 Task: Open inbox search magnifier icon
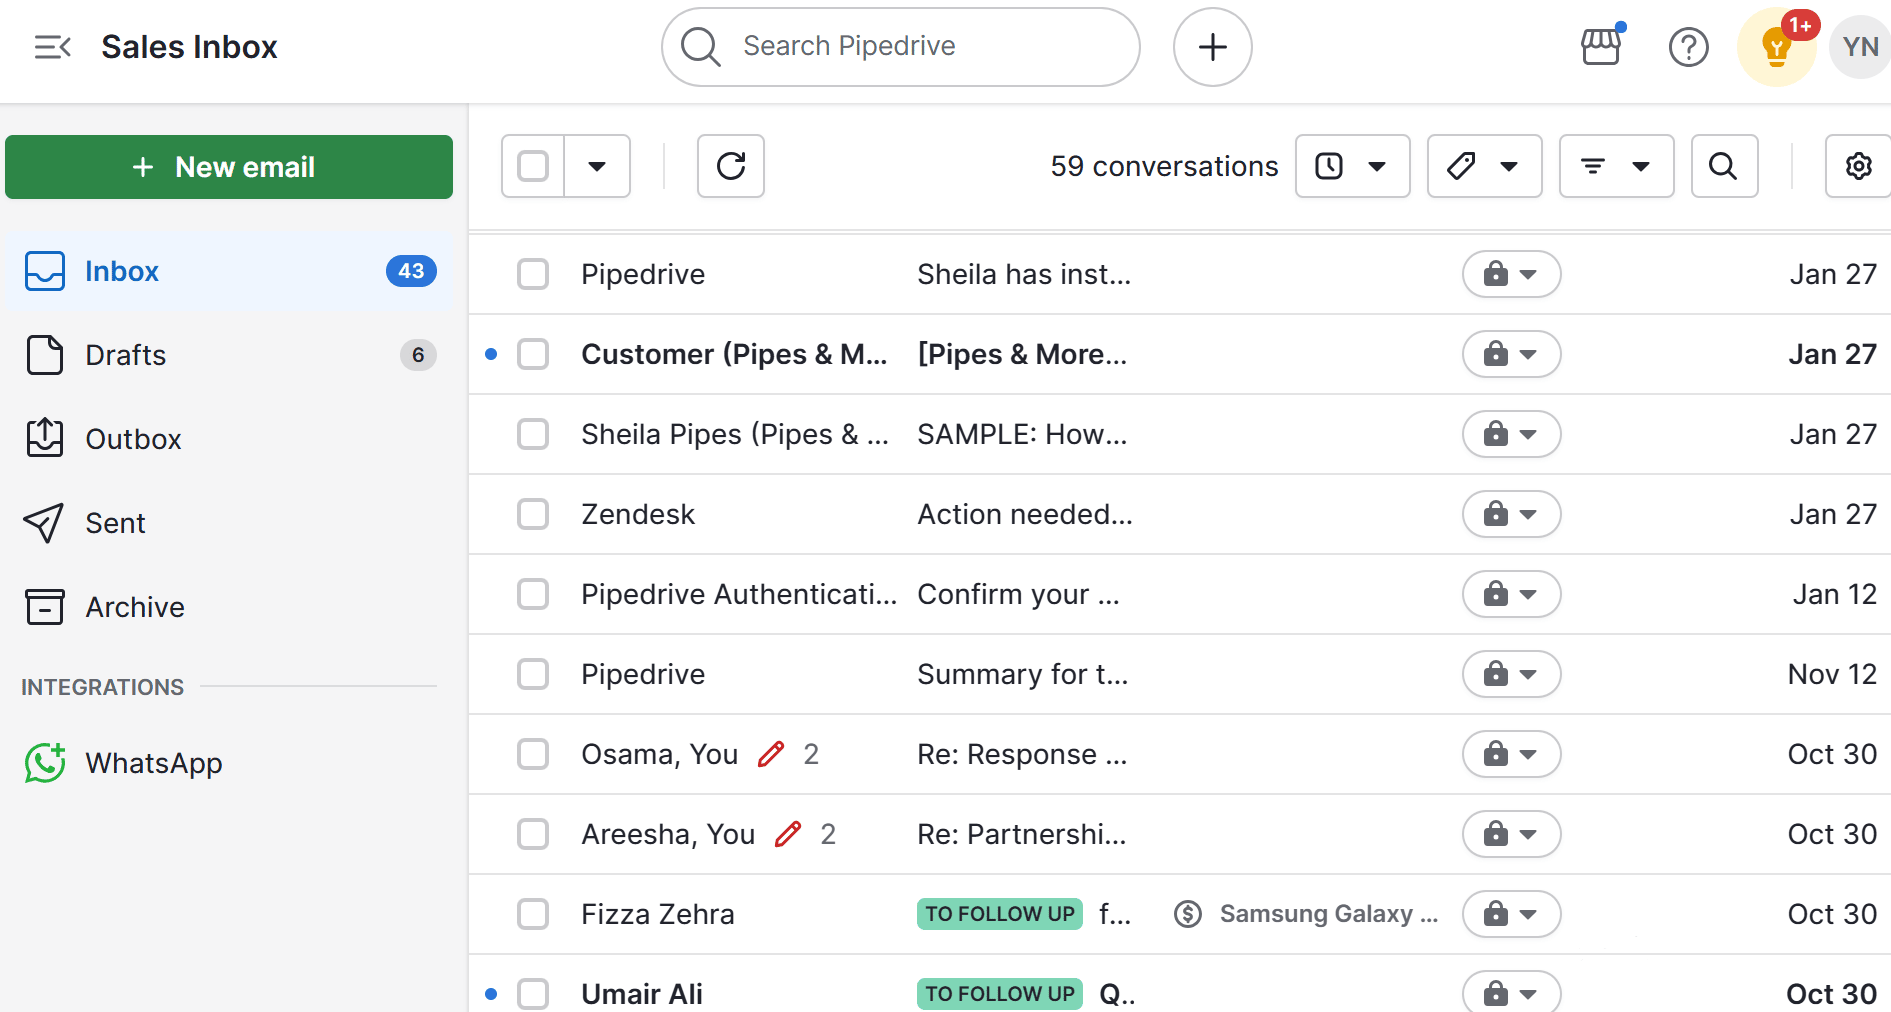[x=1724, y=166]
